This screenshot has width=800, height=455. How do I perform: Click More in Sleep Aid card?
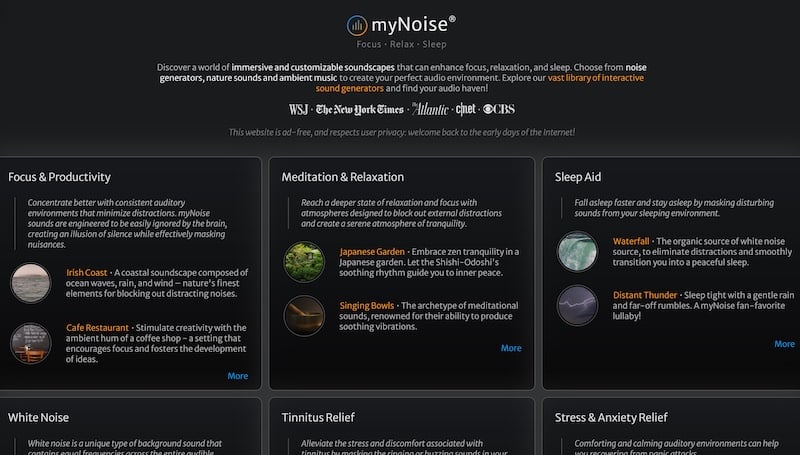point(784,344)
